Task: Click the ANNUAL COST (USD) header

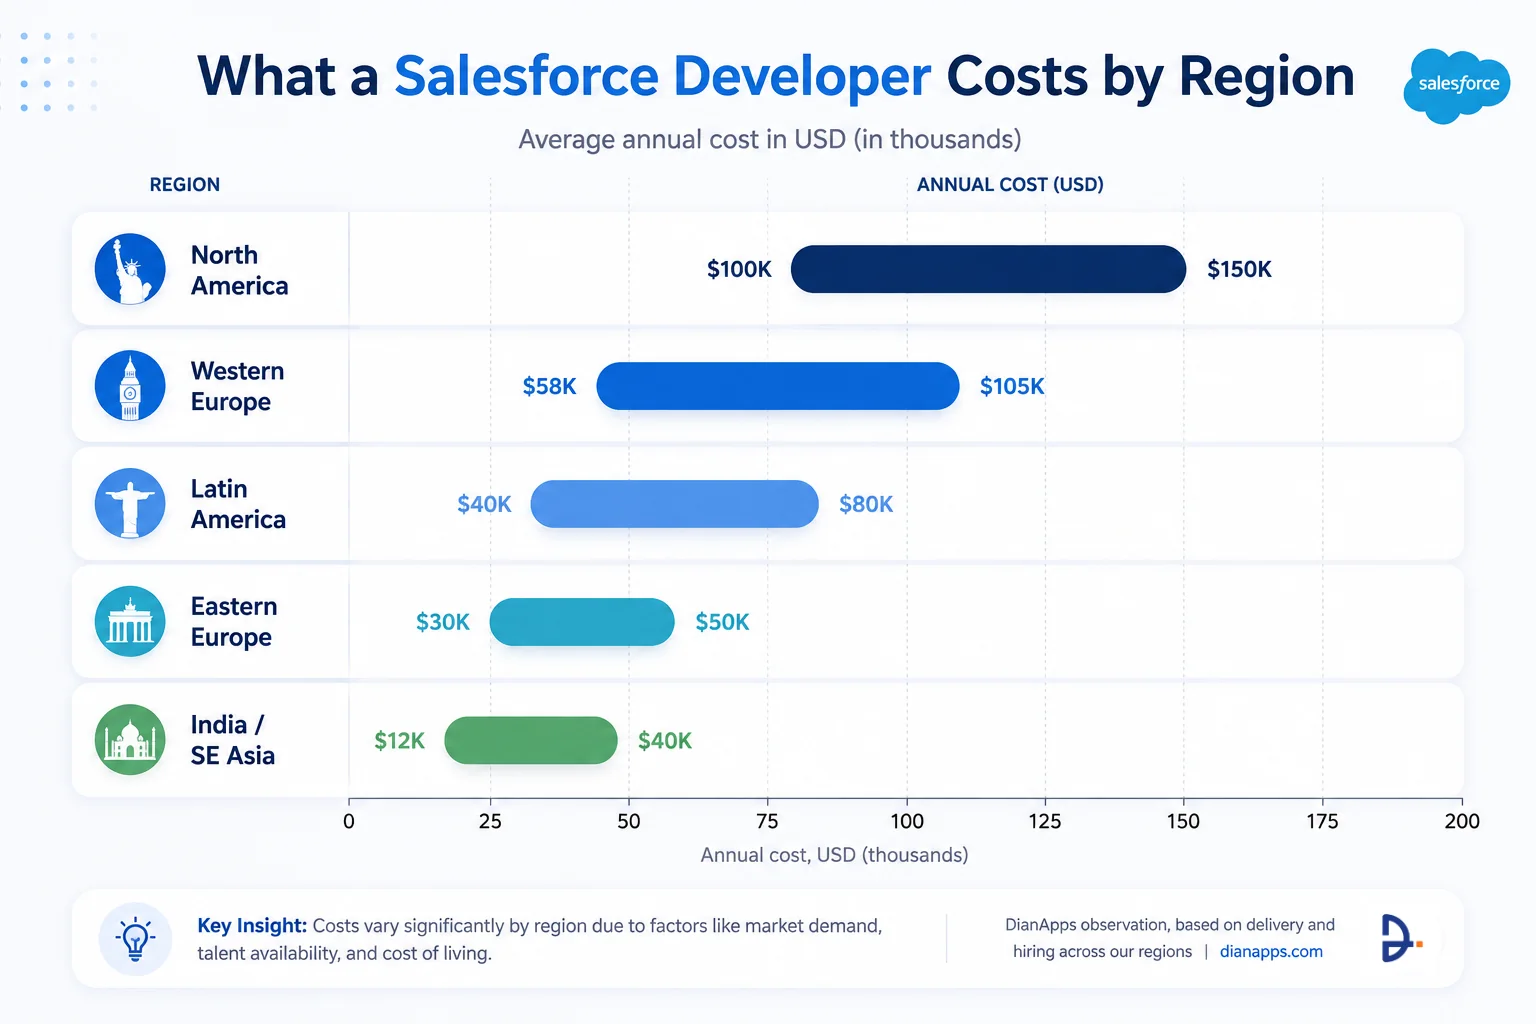Action: [1010, 185]
